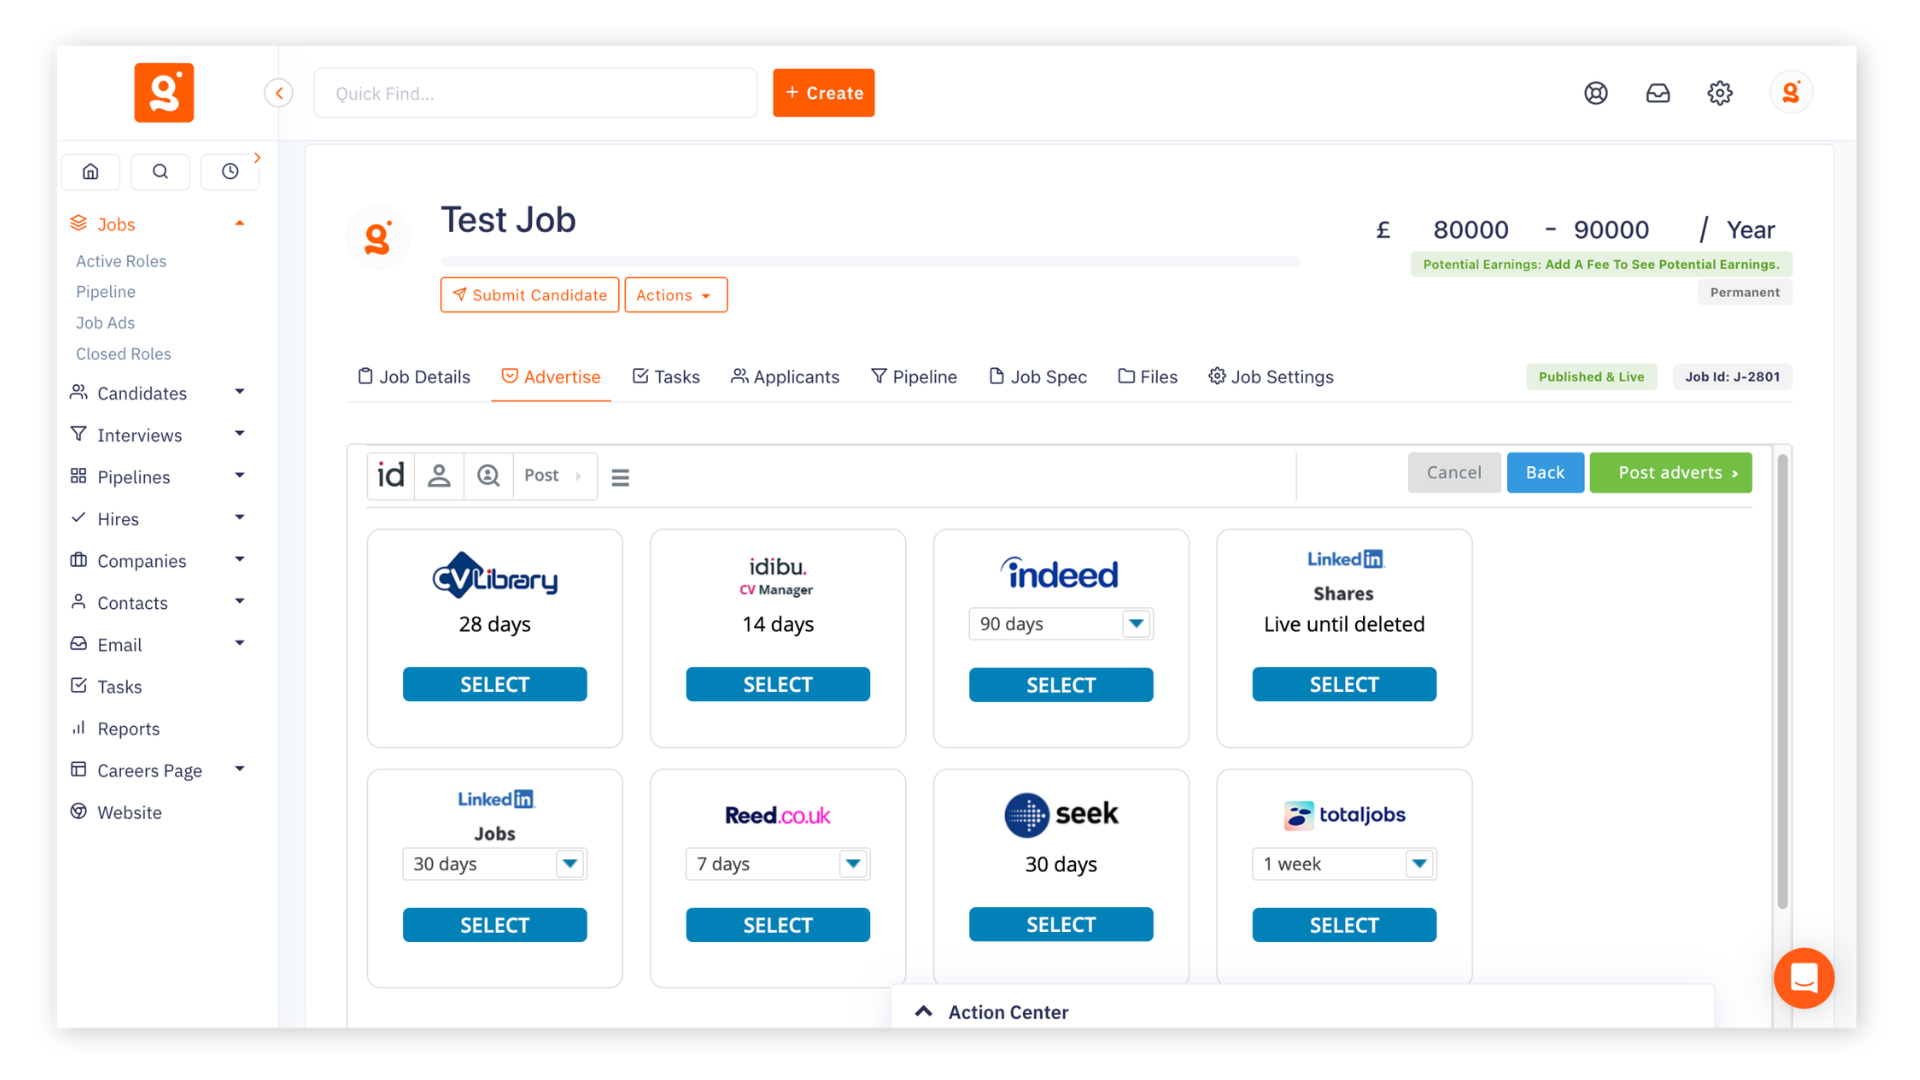Viewport: 1920px width, 1080px height.
Task: Click the Published & Live status badge
Action: click(1591, 377)
